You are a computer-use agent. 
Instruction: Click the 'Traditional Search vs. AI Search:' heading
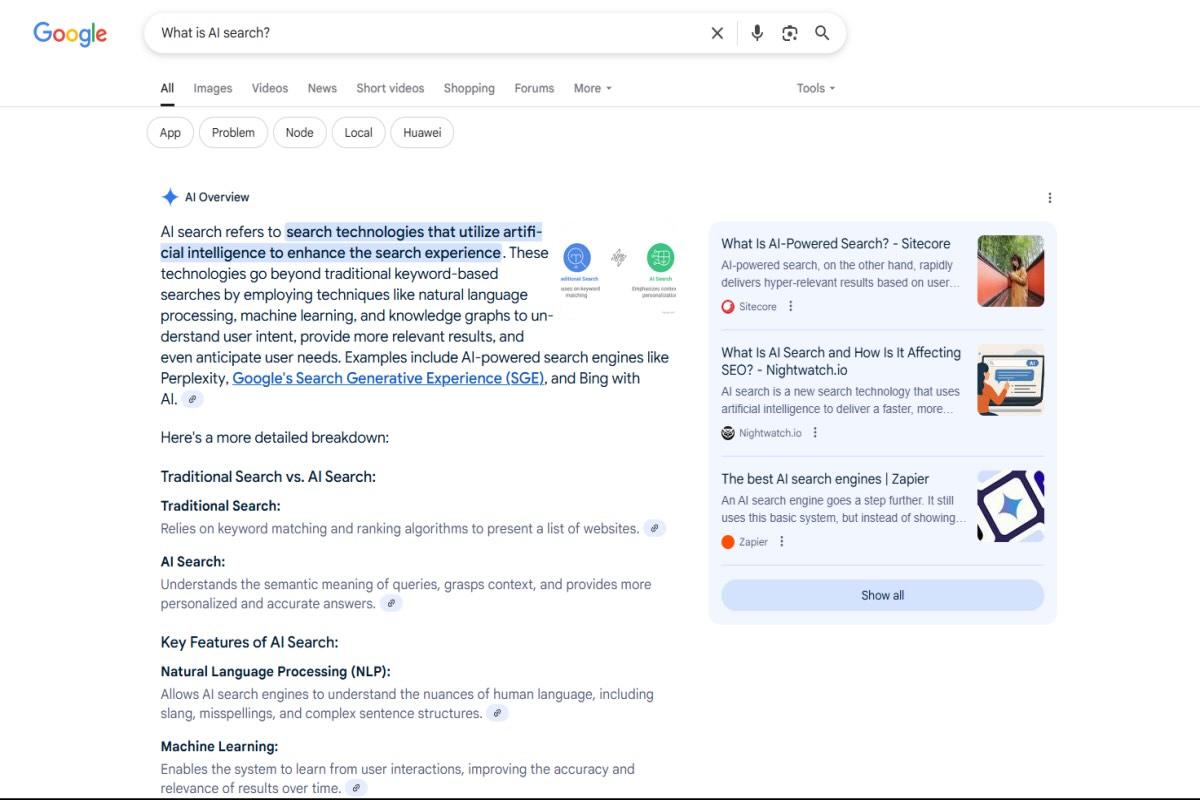pos(268,476)
